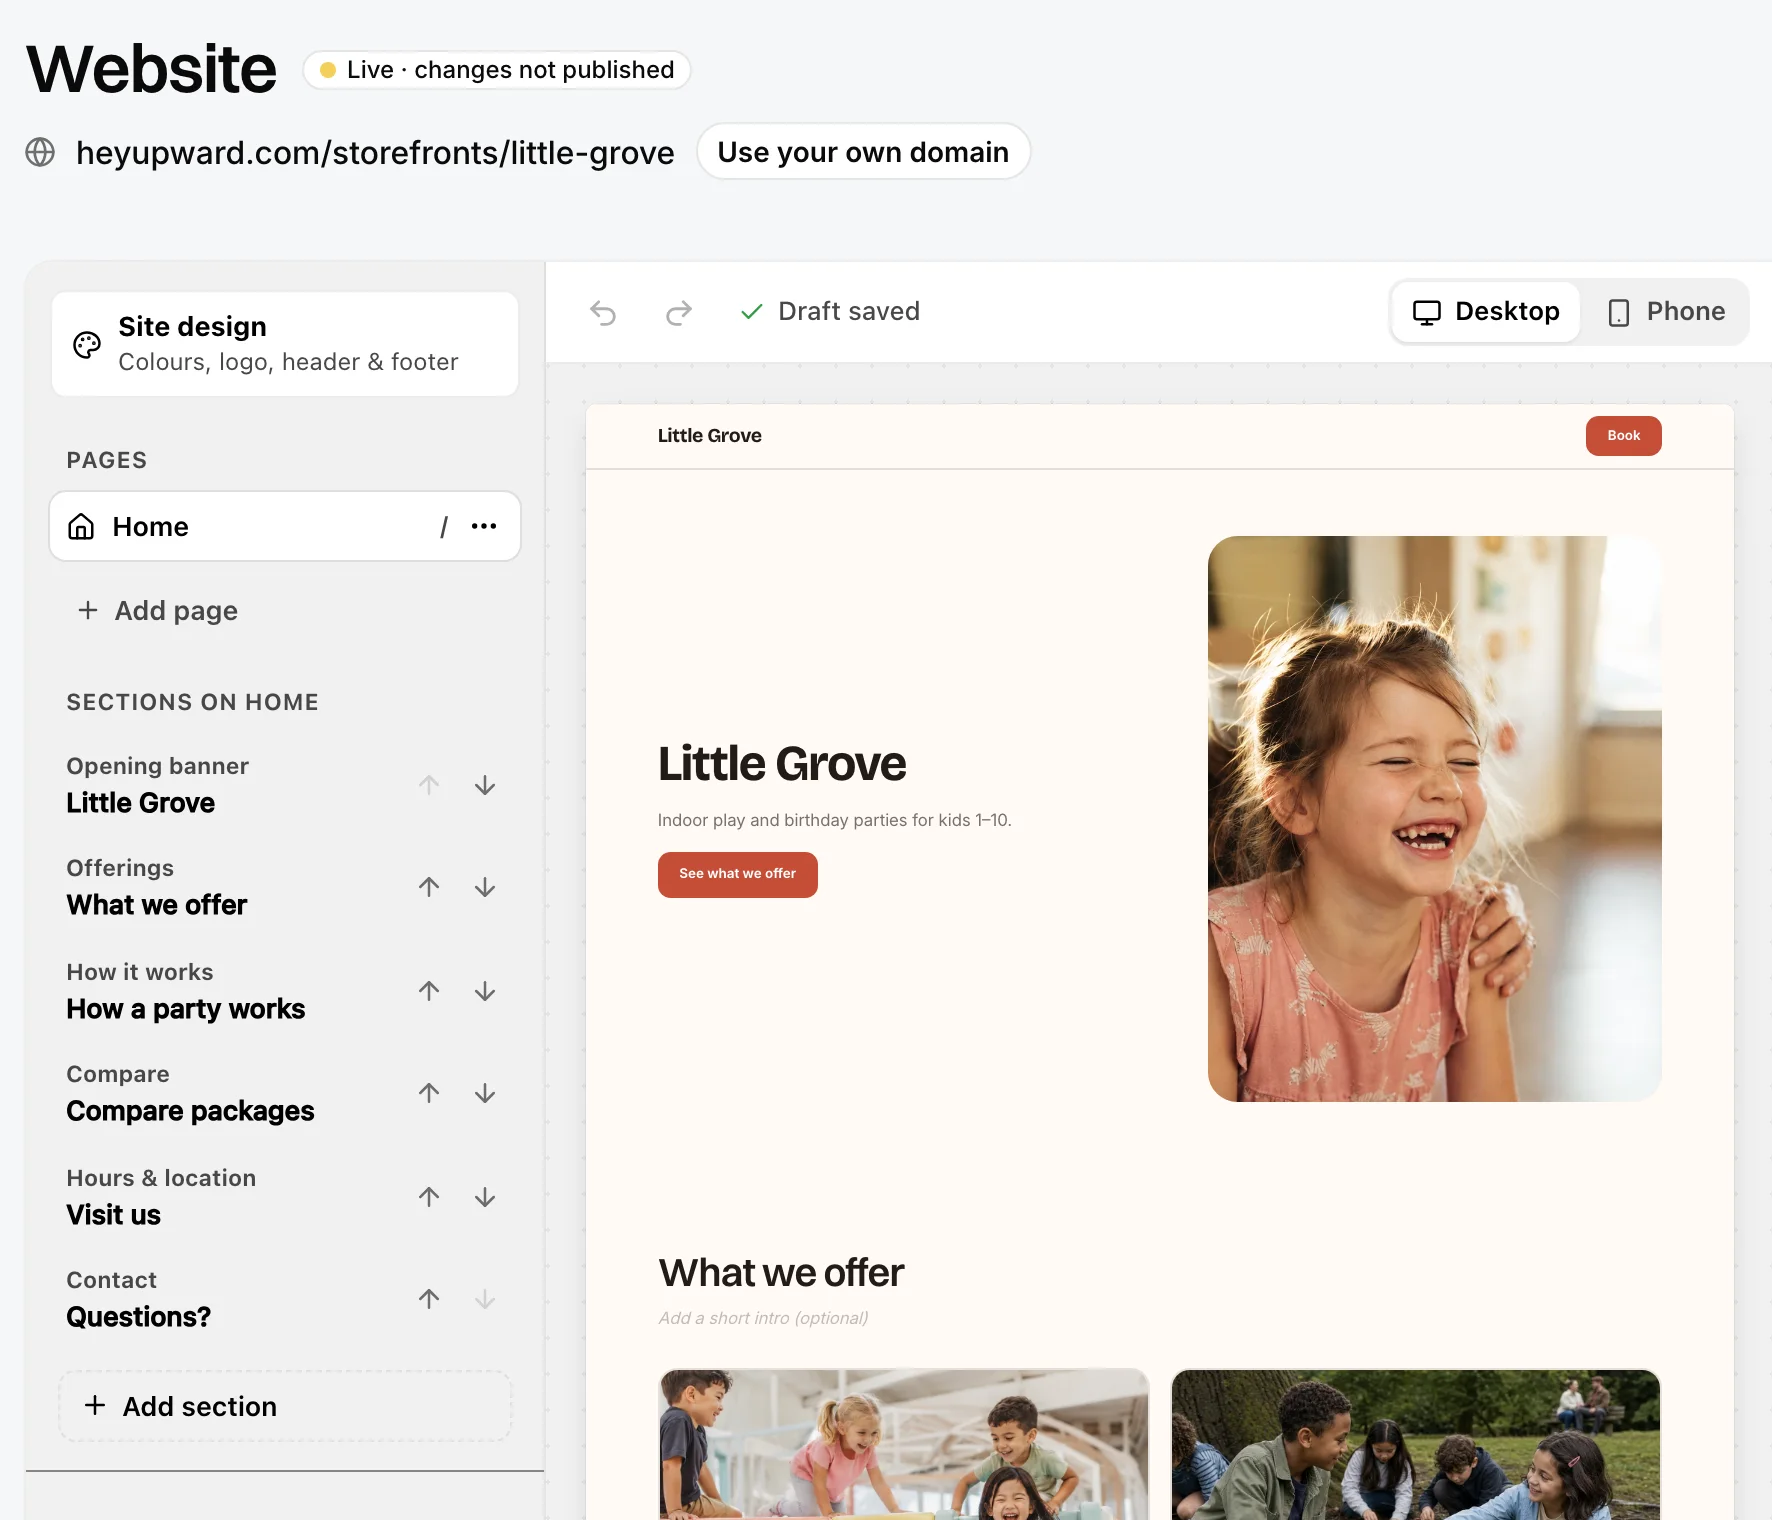Click See what we offer button
Image resolution: width=1772 pixels, height=1520 pixels.
pyautogui.click(x=738, y=874)
